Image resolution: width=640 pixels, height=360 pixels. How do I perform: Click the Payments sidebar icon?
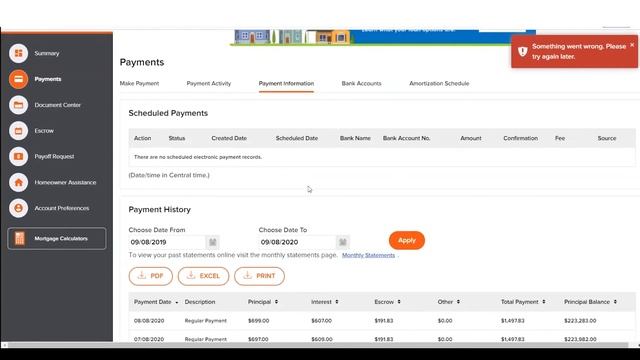tap(18, 79)
